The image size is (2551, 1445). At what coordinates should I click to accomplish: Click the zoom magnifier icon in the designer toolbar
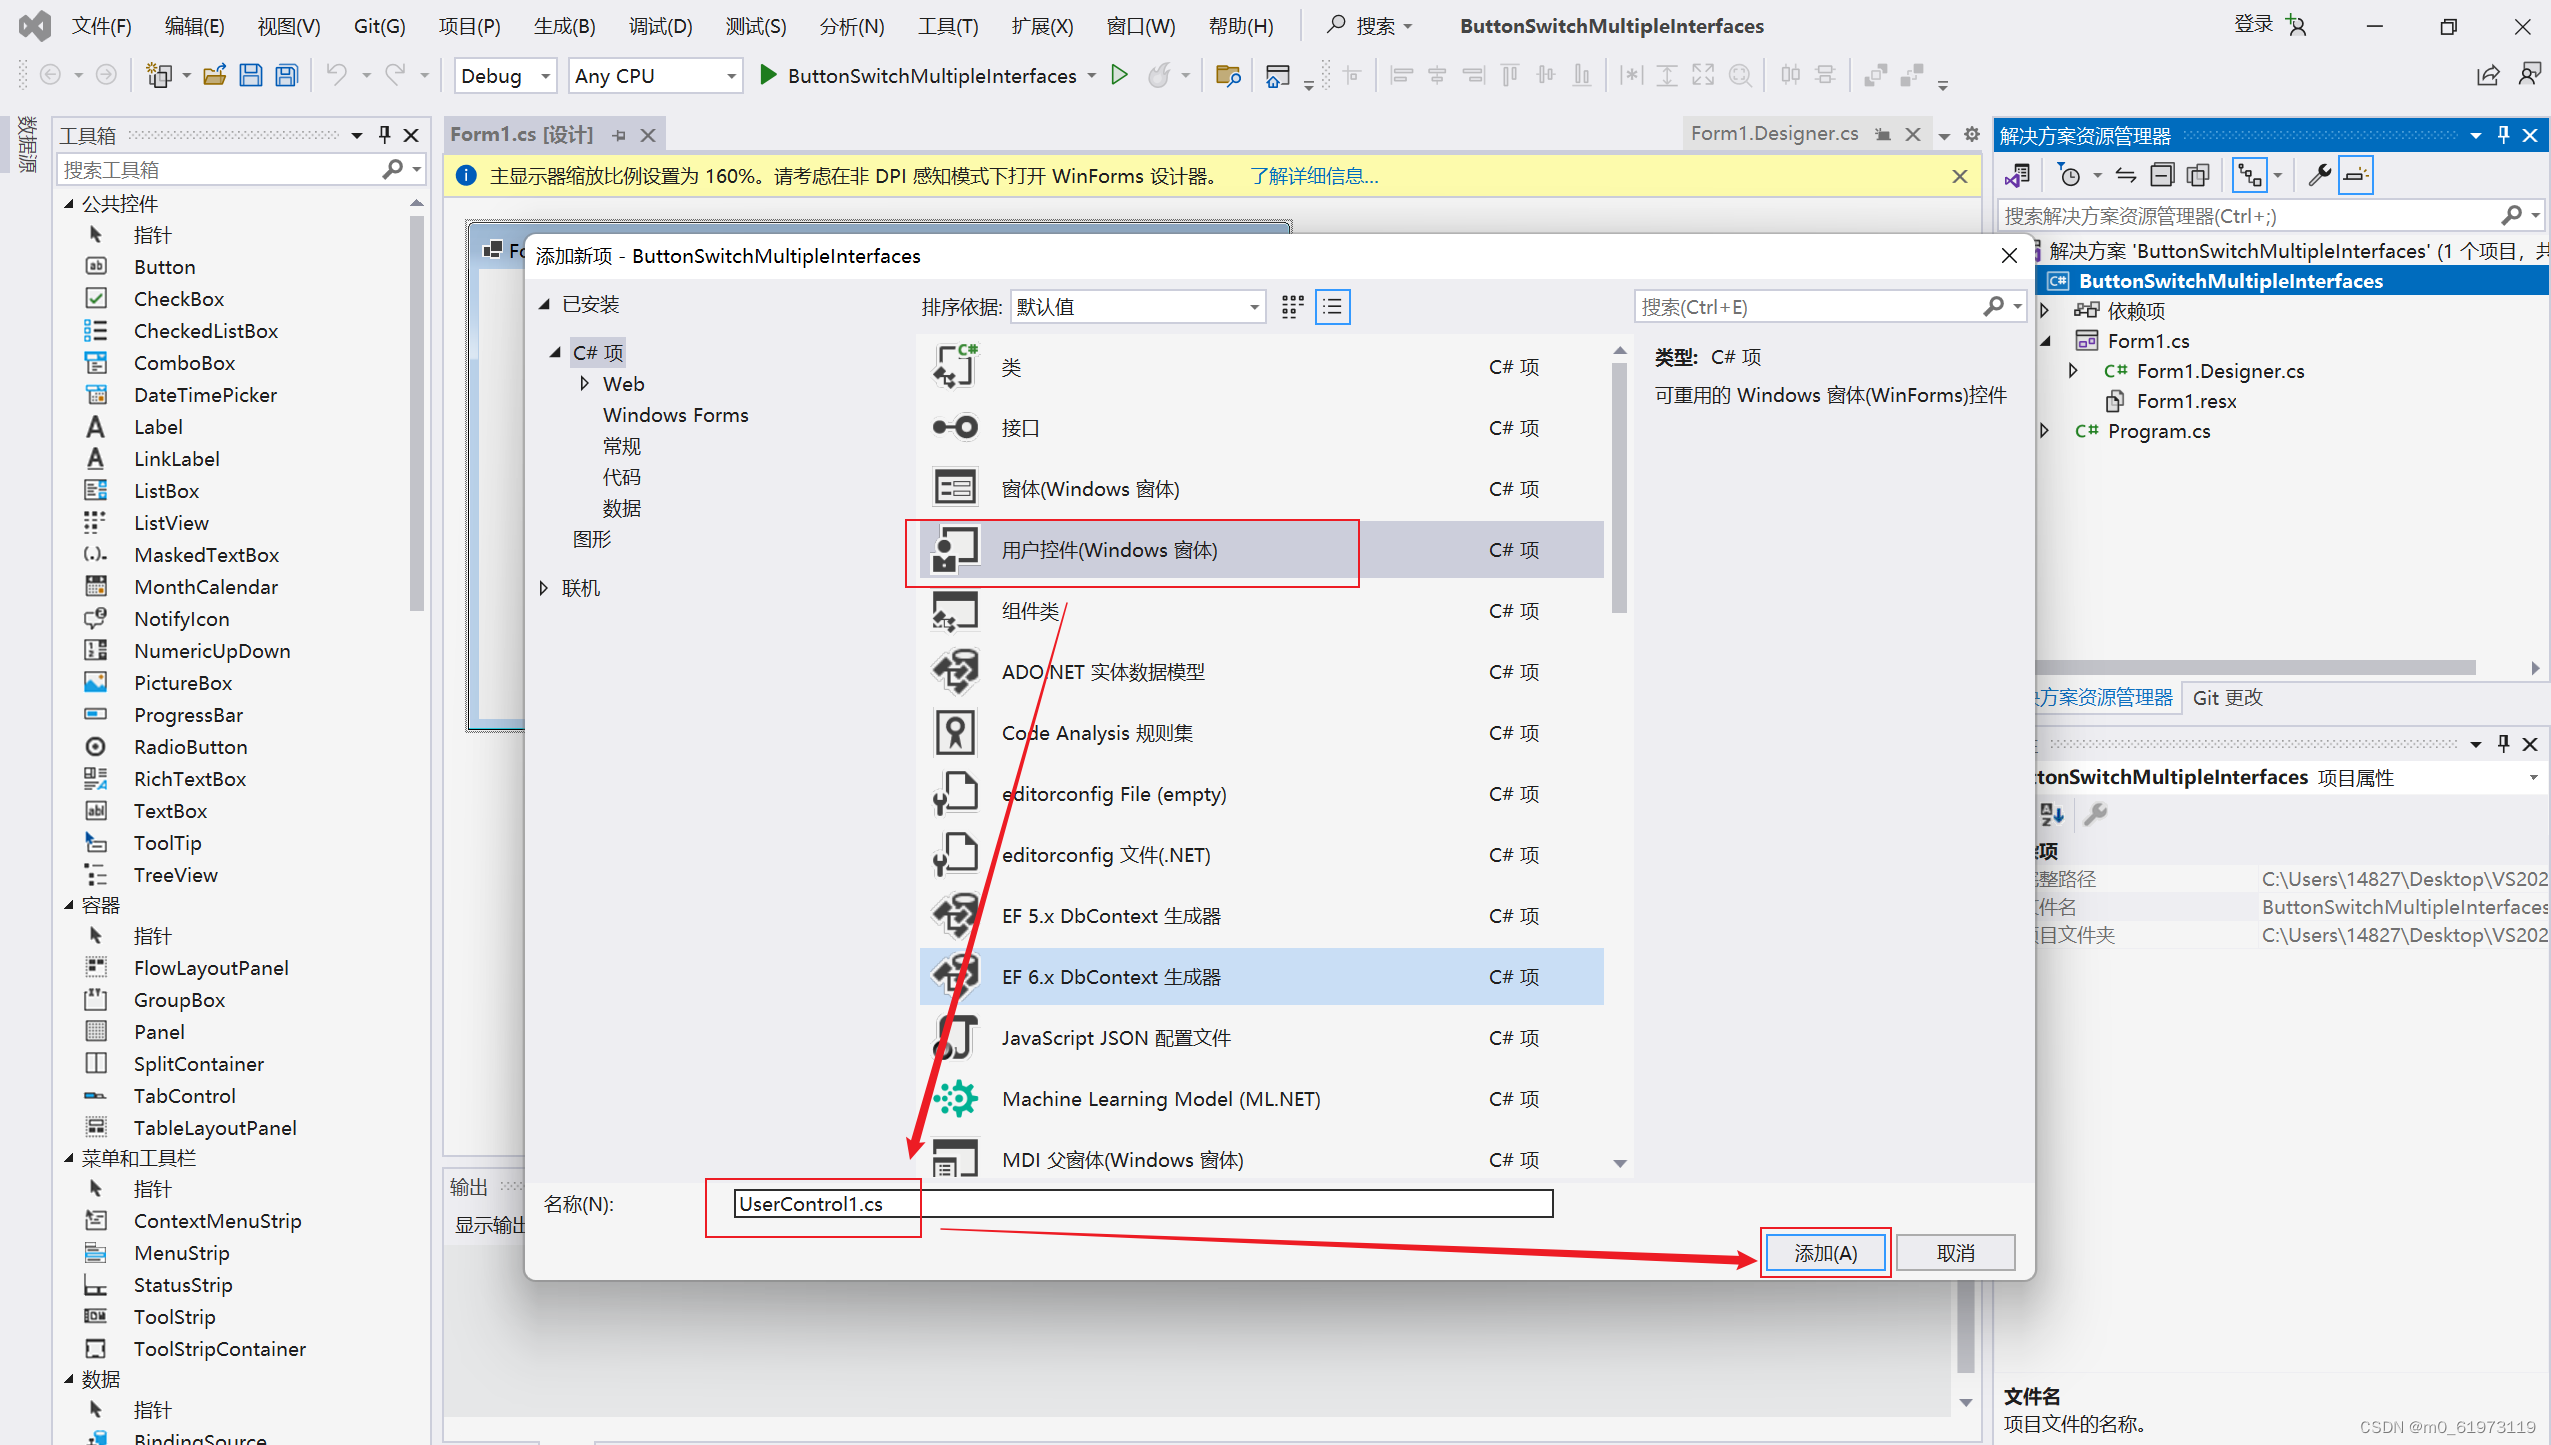coord(1740,75)
